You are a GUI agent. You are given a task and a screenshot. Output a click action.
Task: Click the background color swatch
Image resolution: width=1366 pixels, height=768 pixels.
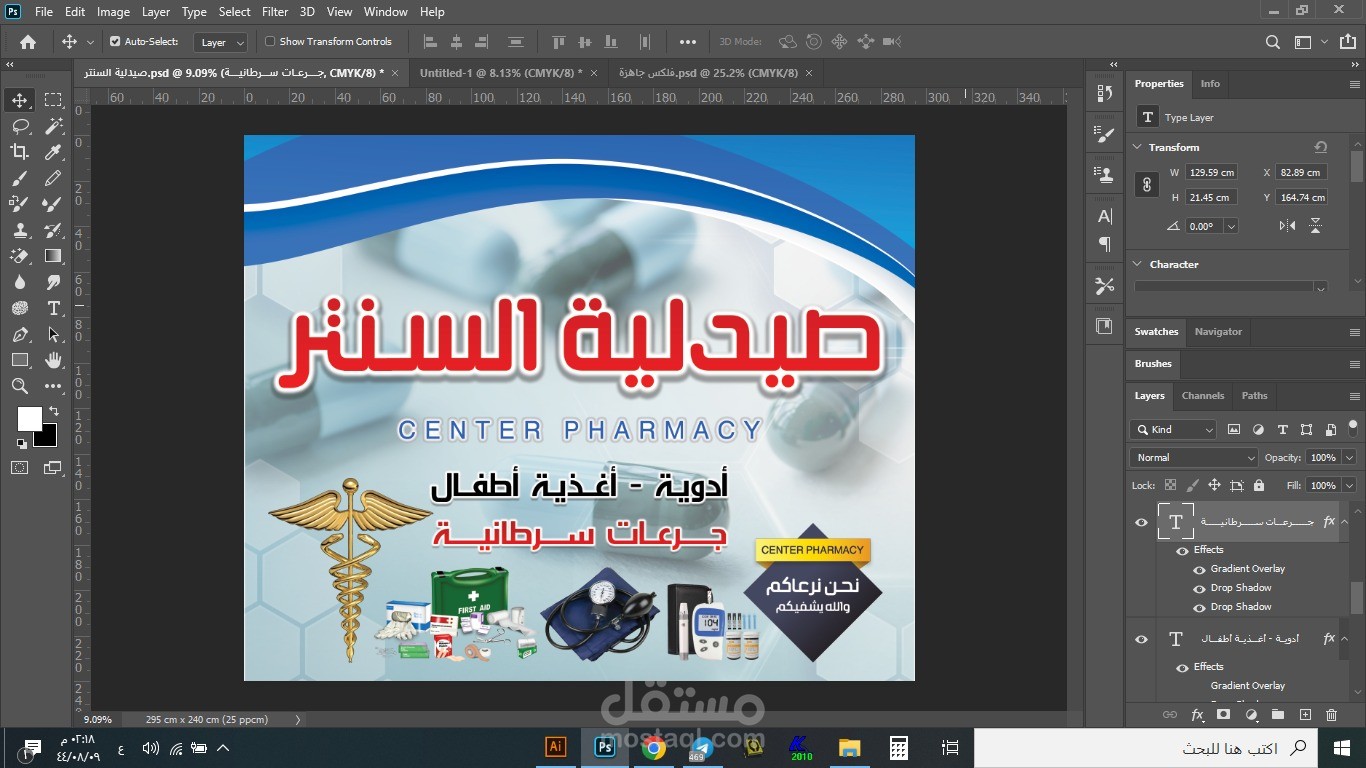tap(47, 436)
